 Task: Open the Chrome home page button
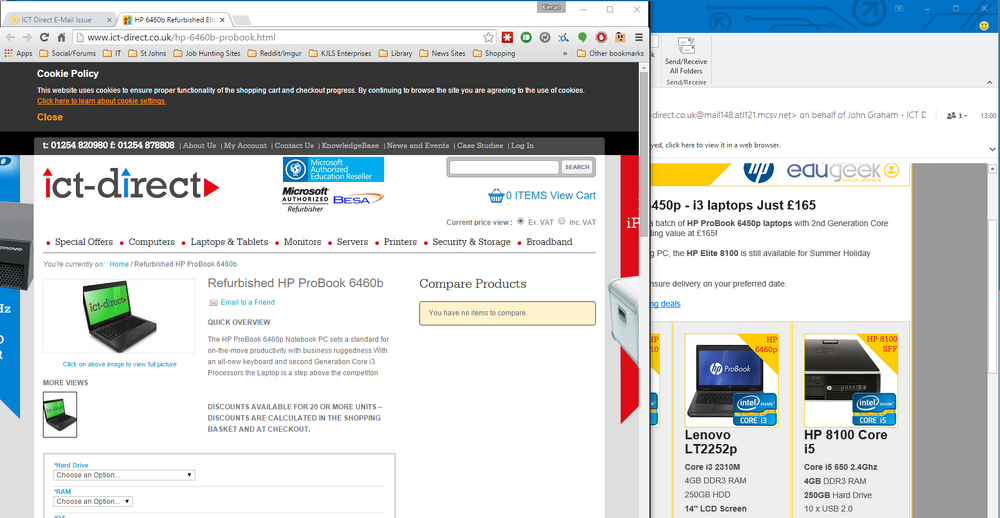[x=61, y=38]
